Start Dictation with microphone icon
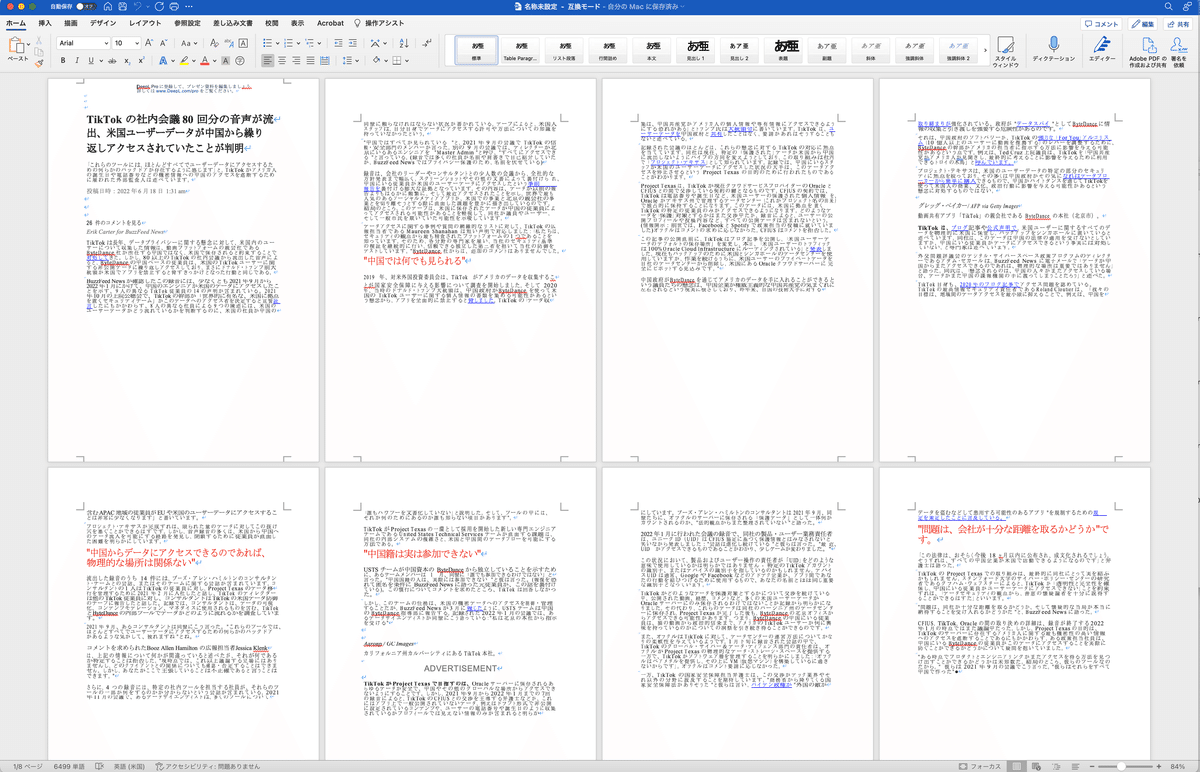 pyautogui.click(x=1053, y=50)
